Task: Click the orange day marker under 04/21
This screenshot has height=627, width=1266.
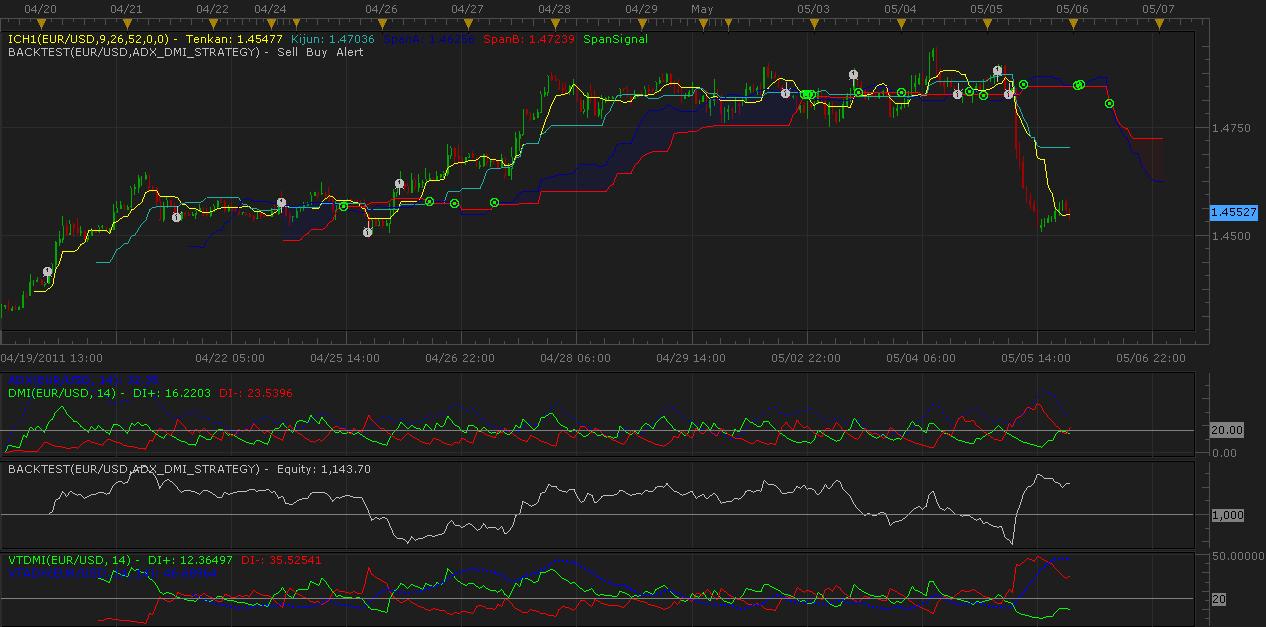Action: pyautogui.click(x=126, y=22)
